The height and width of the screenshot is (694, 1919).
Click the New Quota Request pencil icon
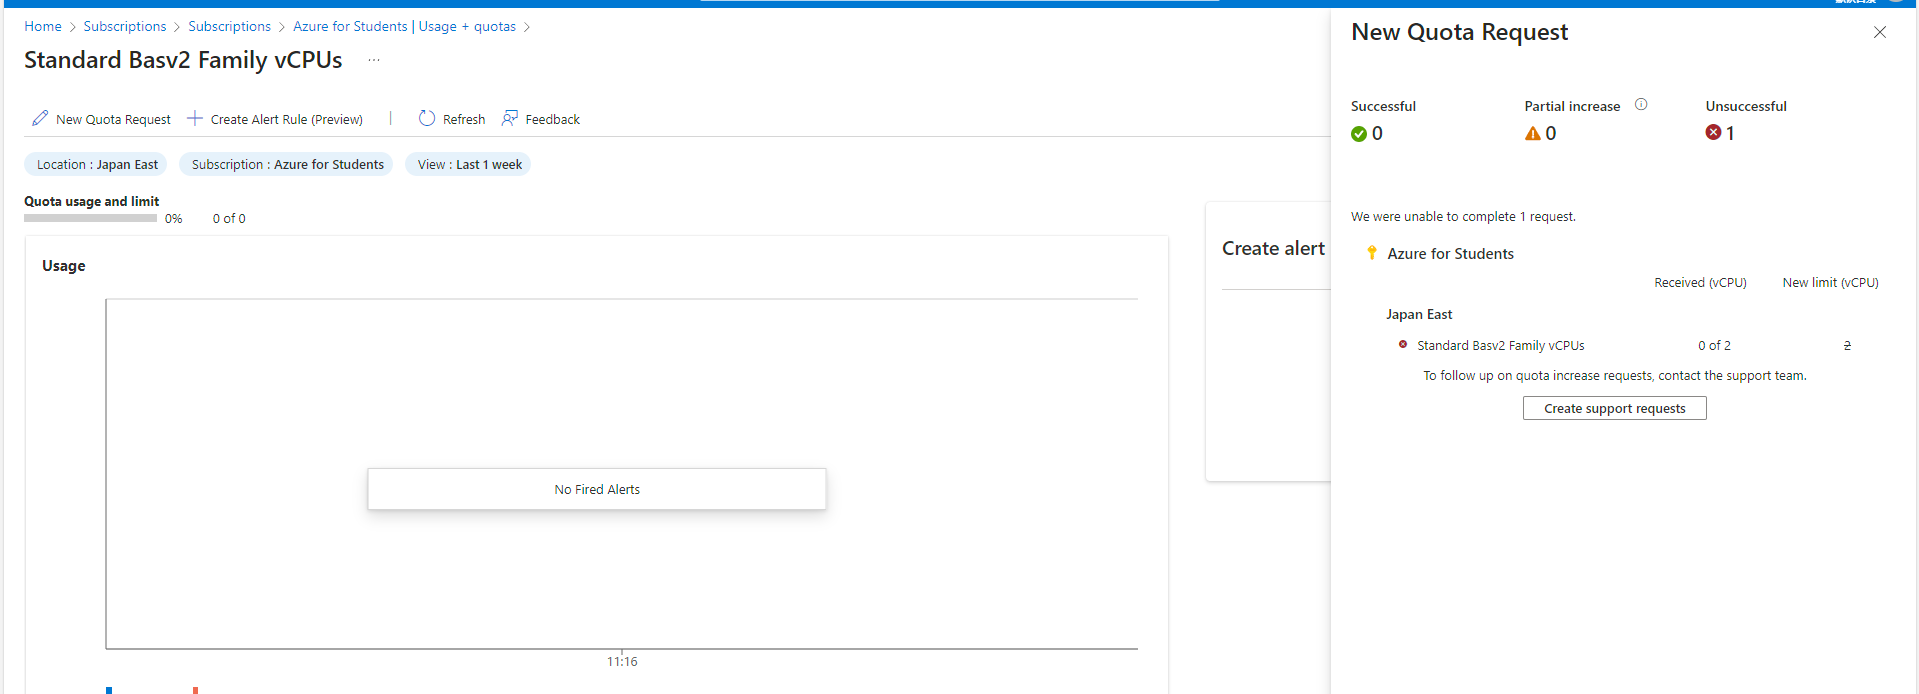point(40,118)
